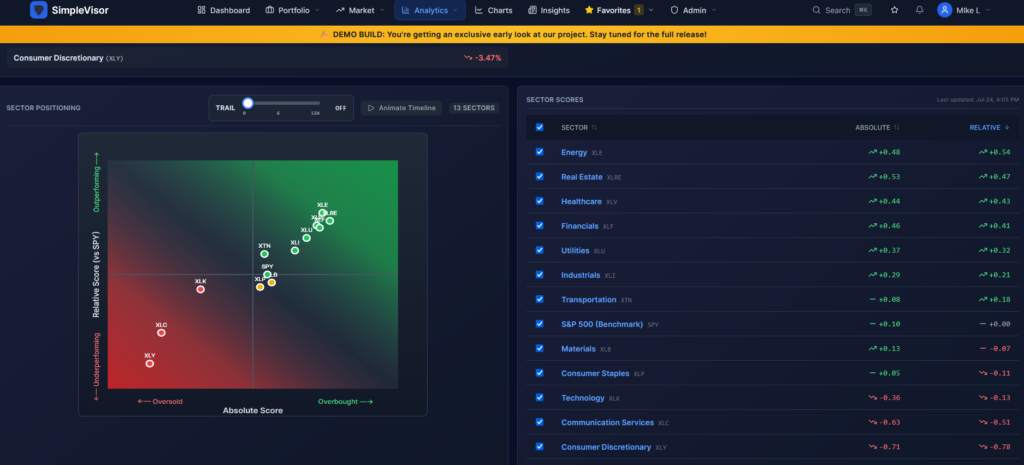Uncheck the Financials checkbox
Viewport: 1024px width, 465px height.
click(x=539, y=225)
